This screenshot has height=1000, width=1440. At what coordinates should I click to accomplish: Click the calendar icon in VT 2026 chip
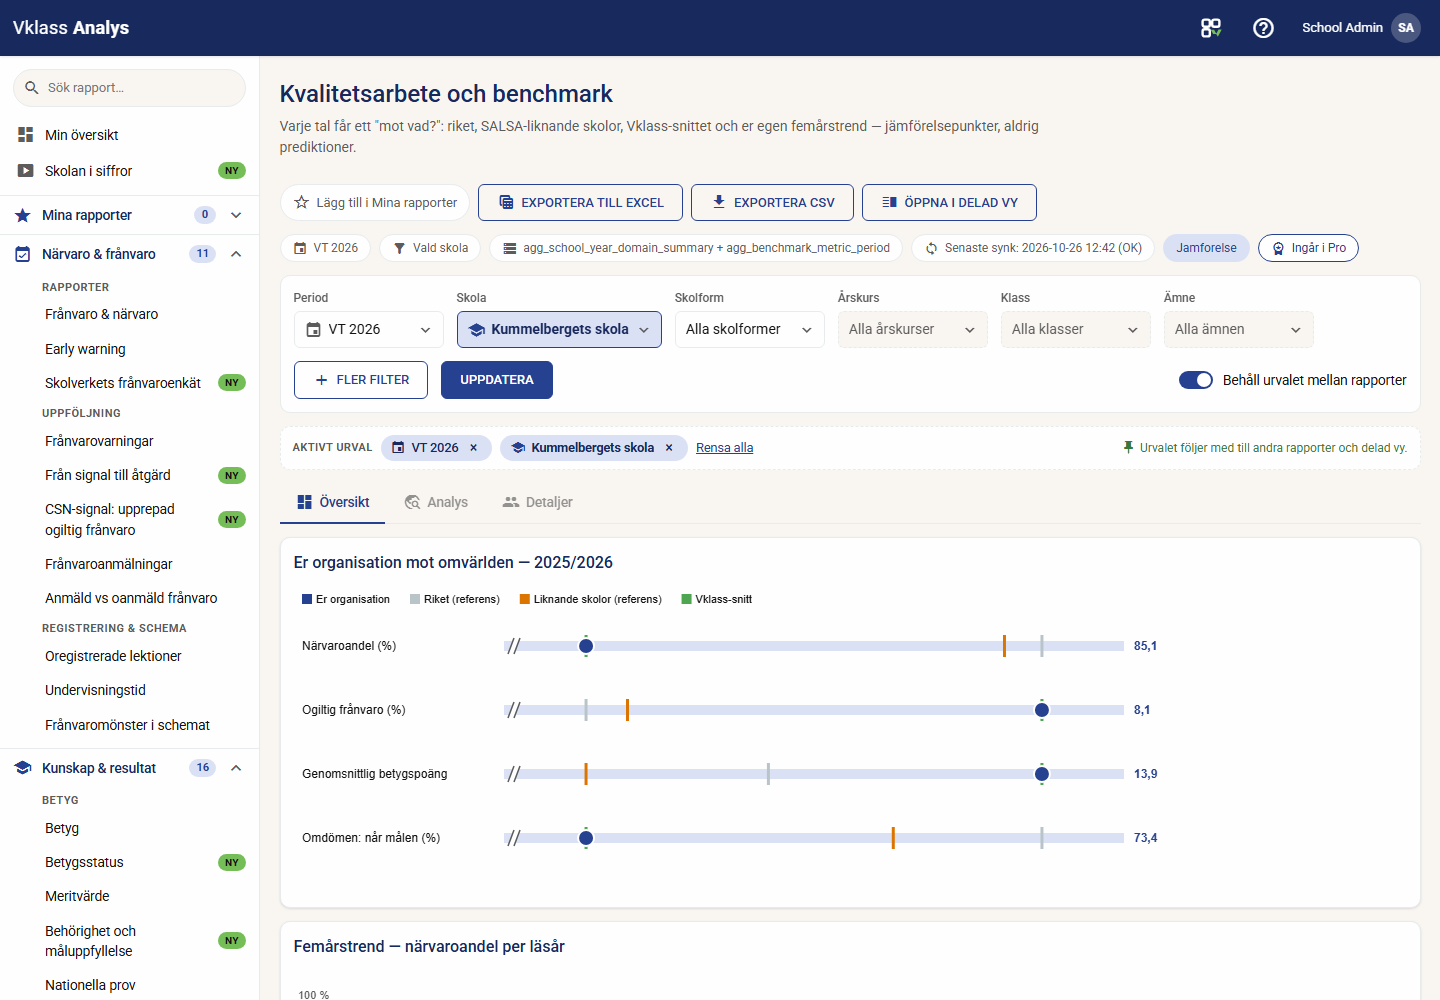click(x=300, y=248)
